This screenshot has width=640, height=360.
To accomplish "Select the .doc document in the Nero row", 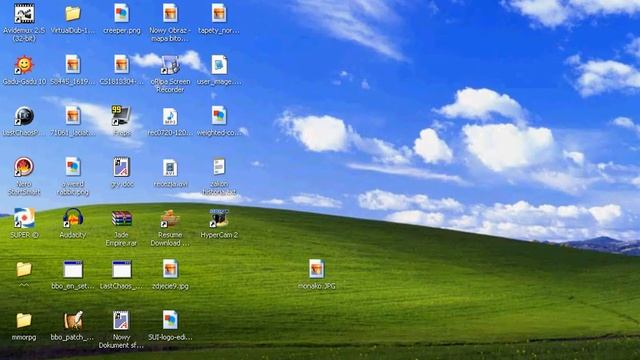I will pos(121,167).
